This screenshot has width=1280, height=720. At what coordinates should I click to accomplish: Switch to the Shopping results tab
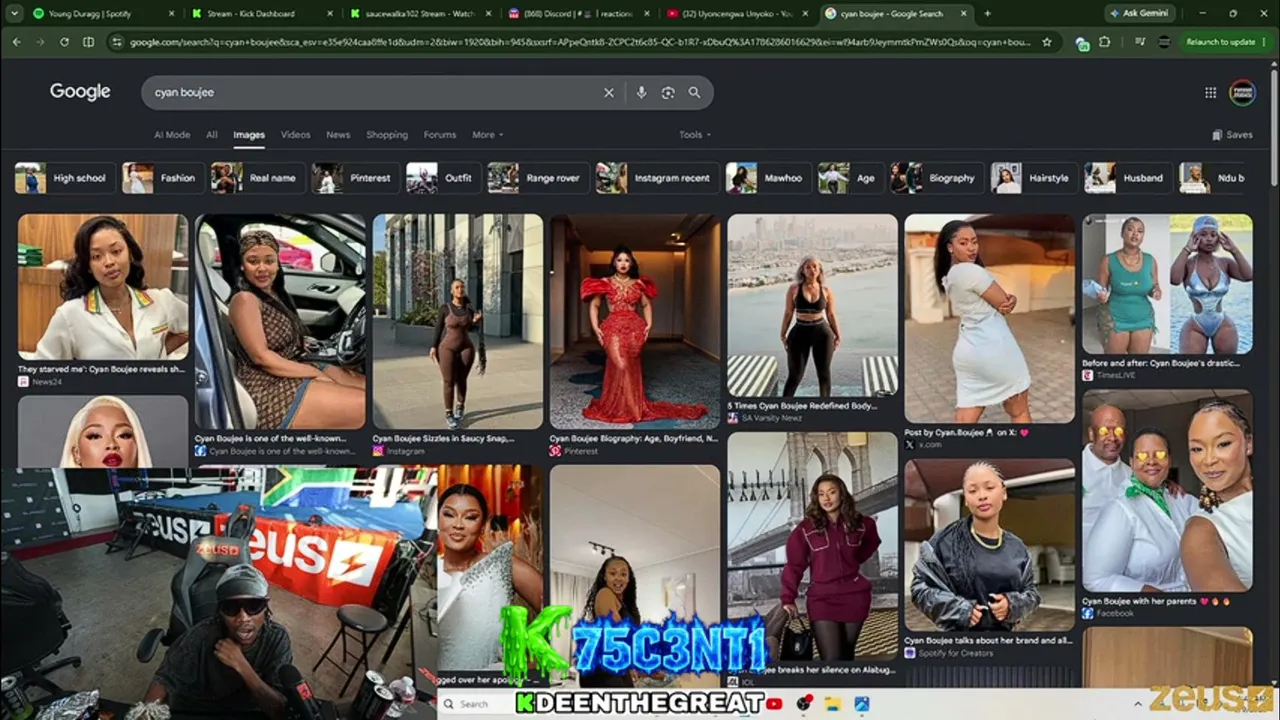(387, 135)
